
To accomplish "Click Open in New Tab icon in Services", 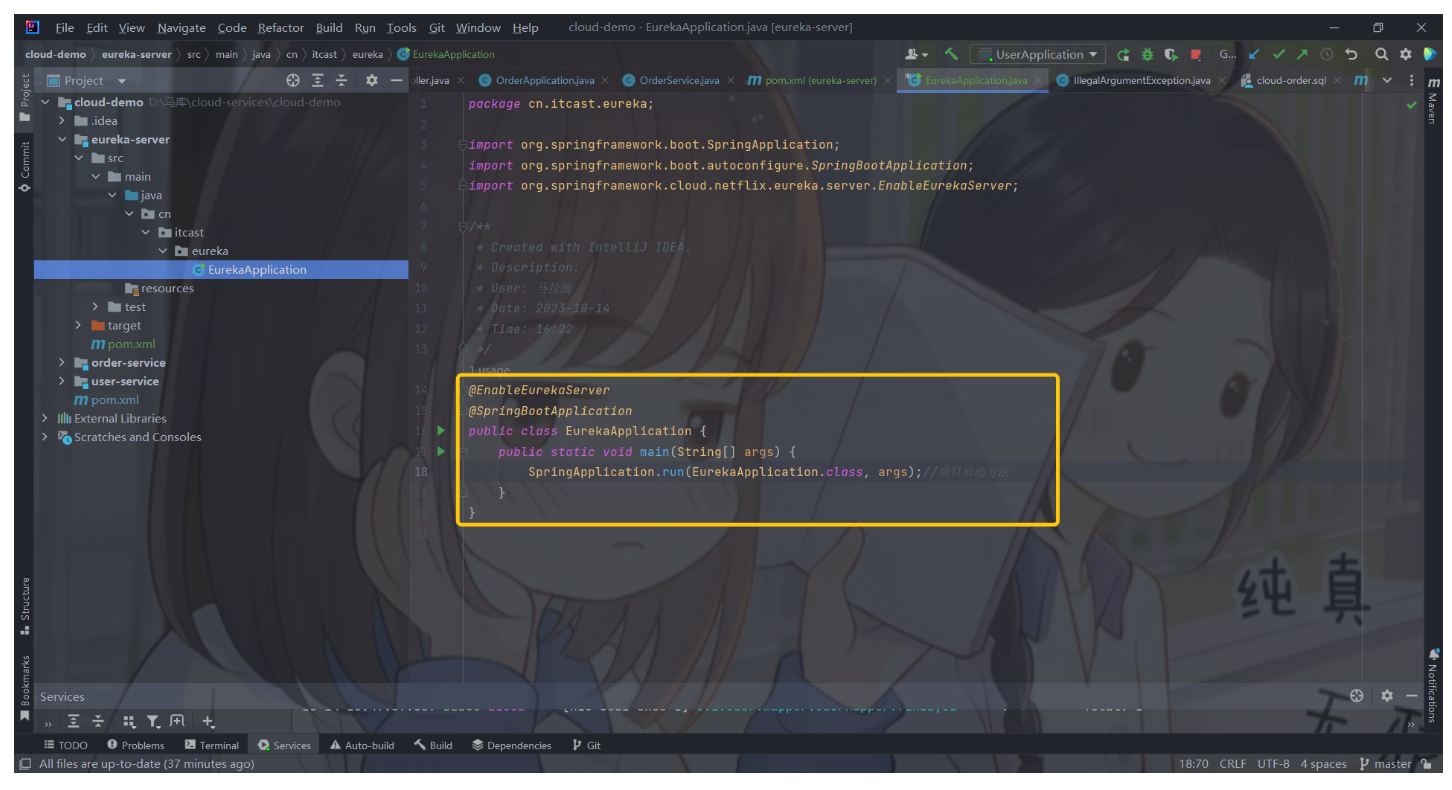I will 177,721.
